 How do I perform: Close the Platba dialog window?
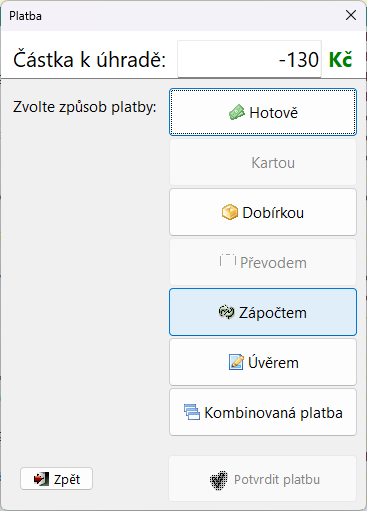[x=351, y=15]
